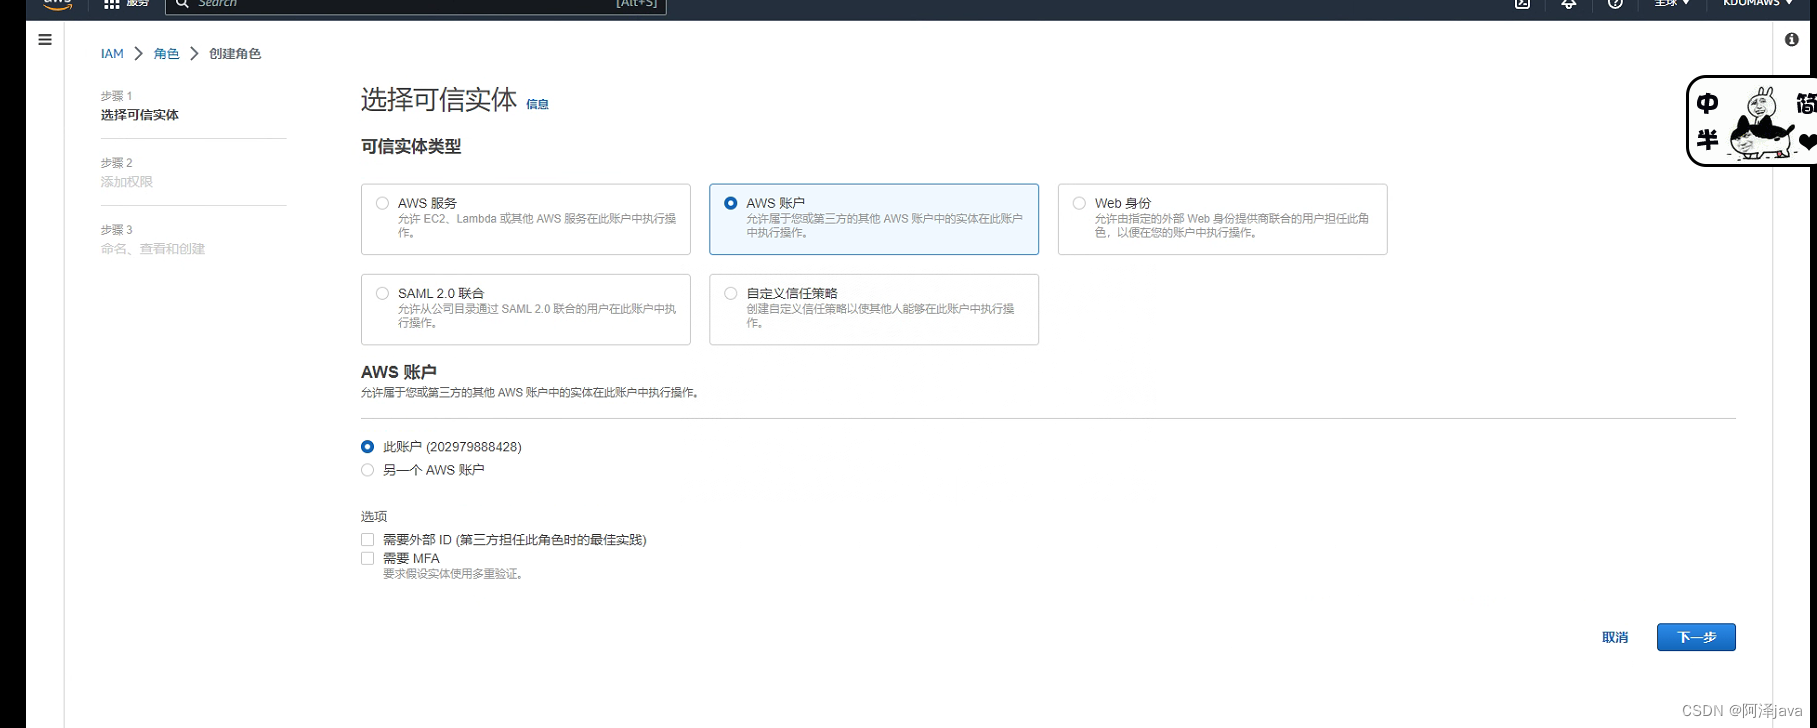1817x728 pixels.
Task: Go to IAM breadcrumb link
Action: [x=112, y=54]
